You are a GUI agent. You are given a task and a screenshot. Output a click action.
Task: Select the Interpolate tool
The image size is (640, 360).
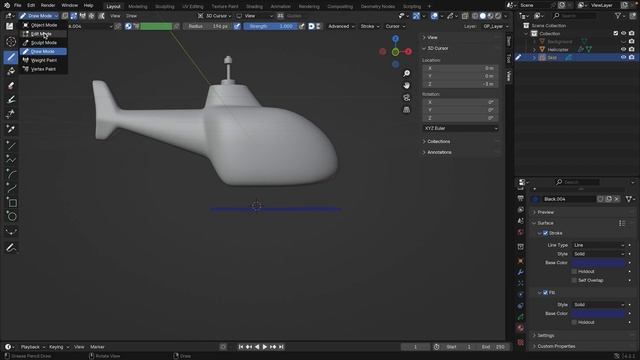(11, 232)
